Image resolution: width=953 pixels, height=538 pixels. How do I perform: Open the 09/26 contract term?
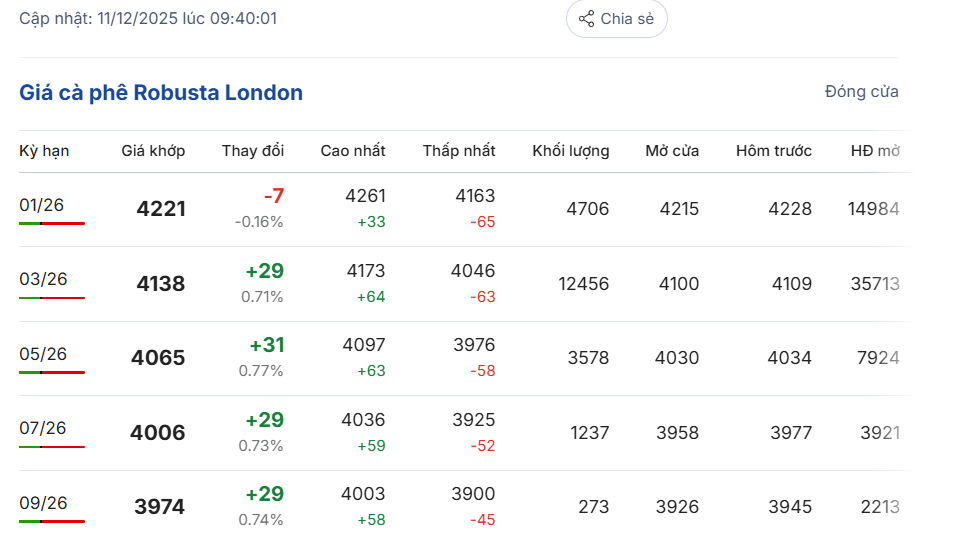click(43, 503)
